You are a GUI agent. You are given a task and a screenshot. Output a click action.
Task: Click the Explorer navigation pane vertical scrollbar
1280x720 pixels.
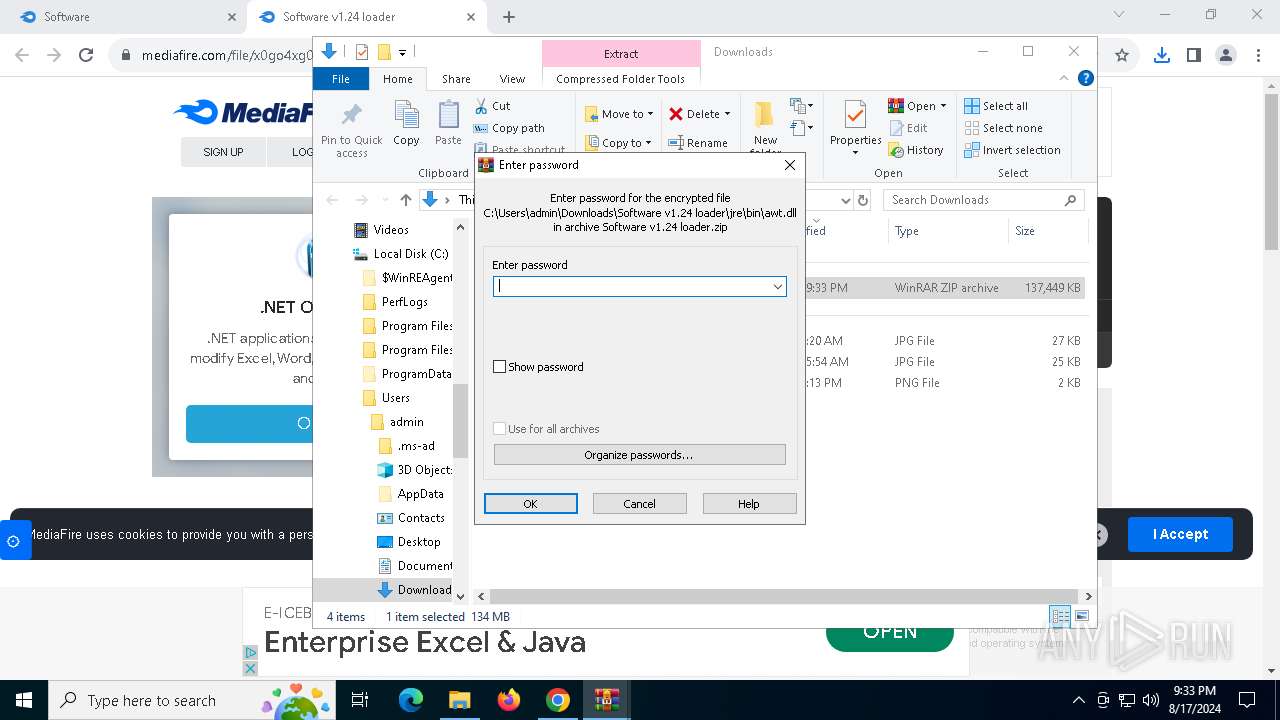pos(460,420)
